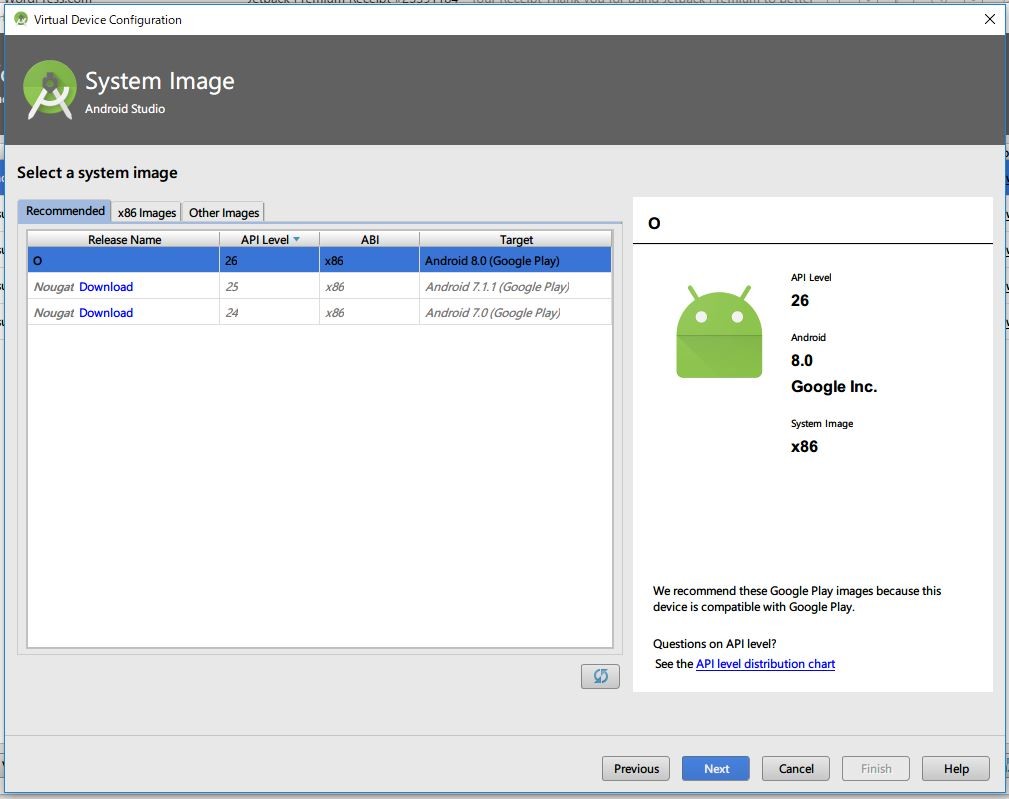Viewport: 1009px width, 799px height.
Task: Close the Virtual Device Configuration dialog
Action: tap(990, 19)
